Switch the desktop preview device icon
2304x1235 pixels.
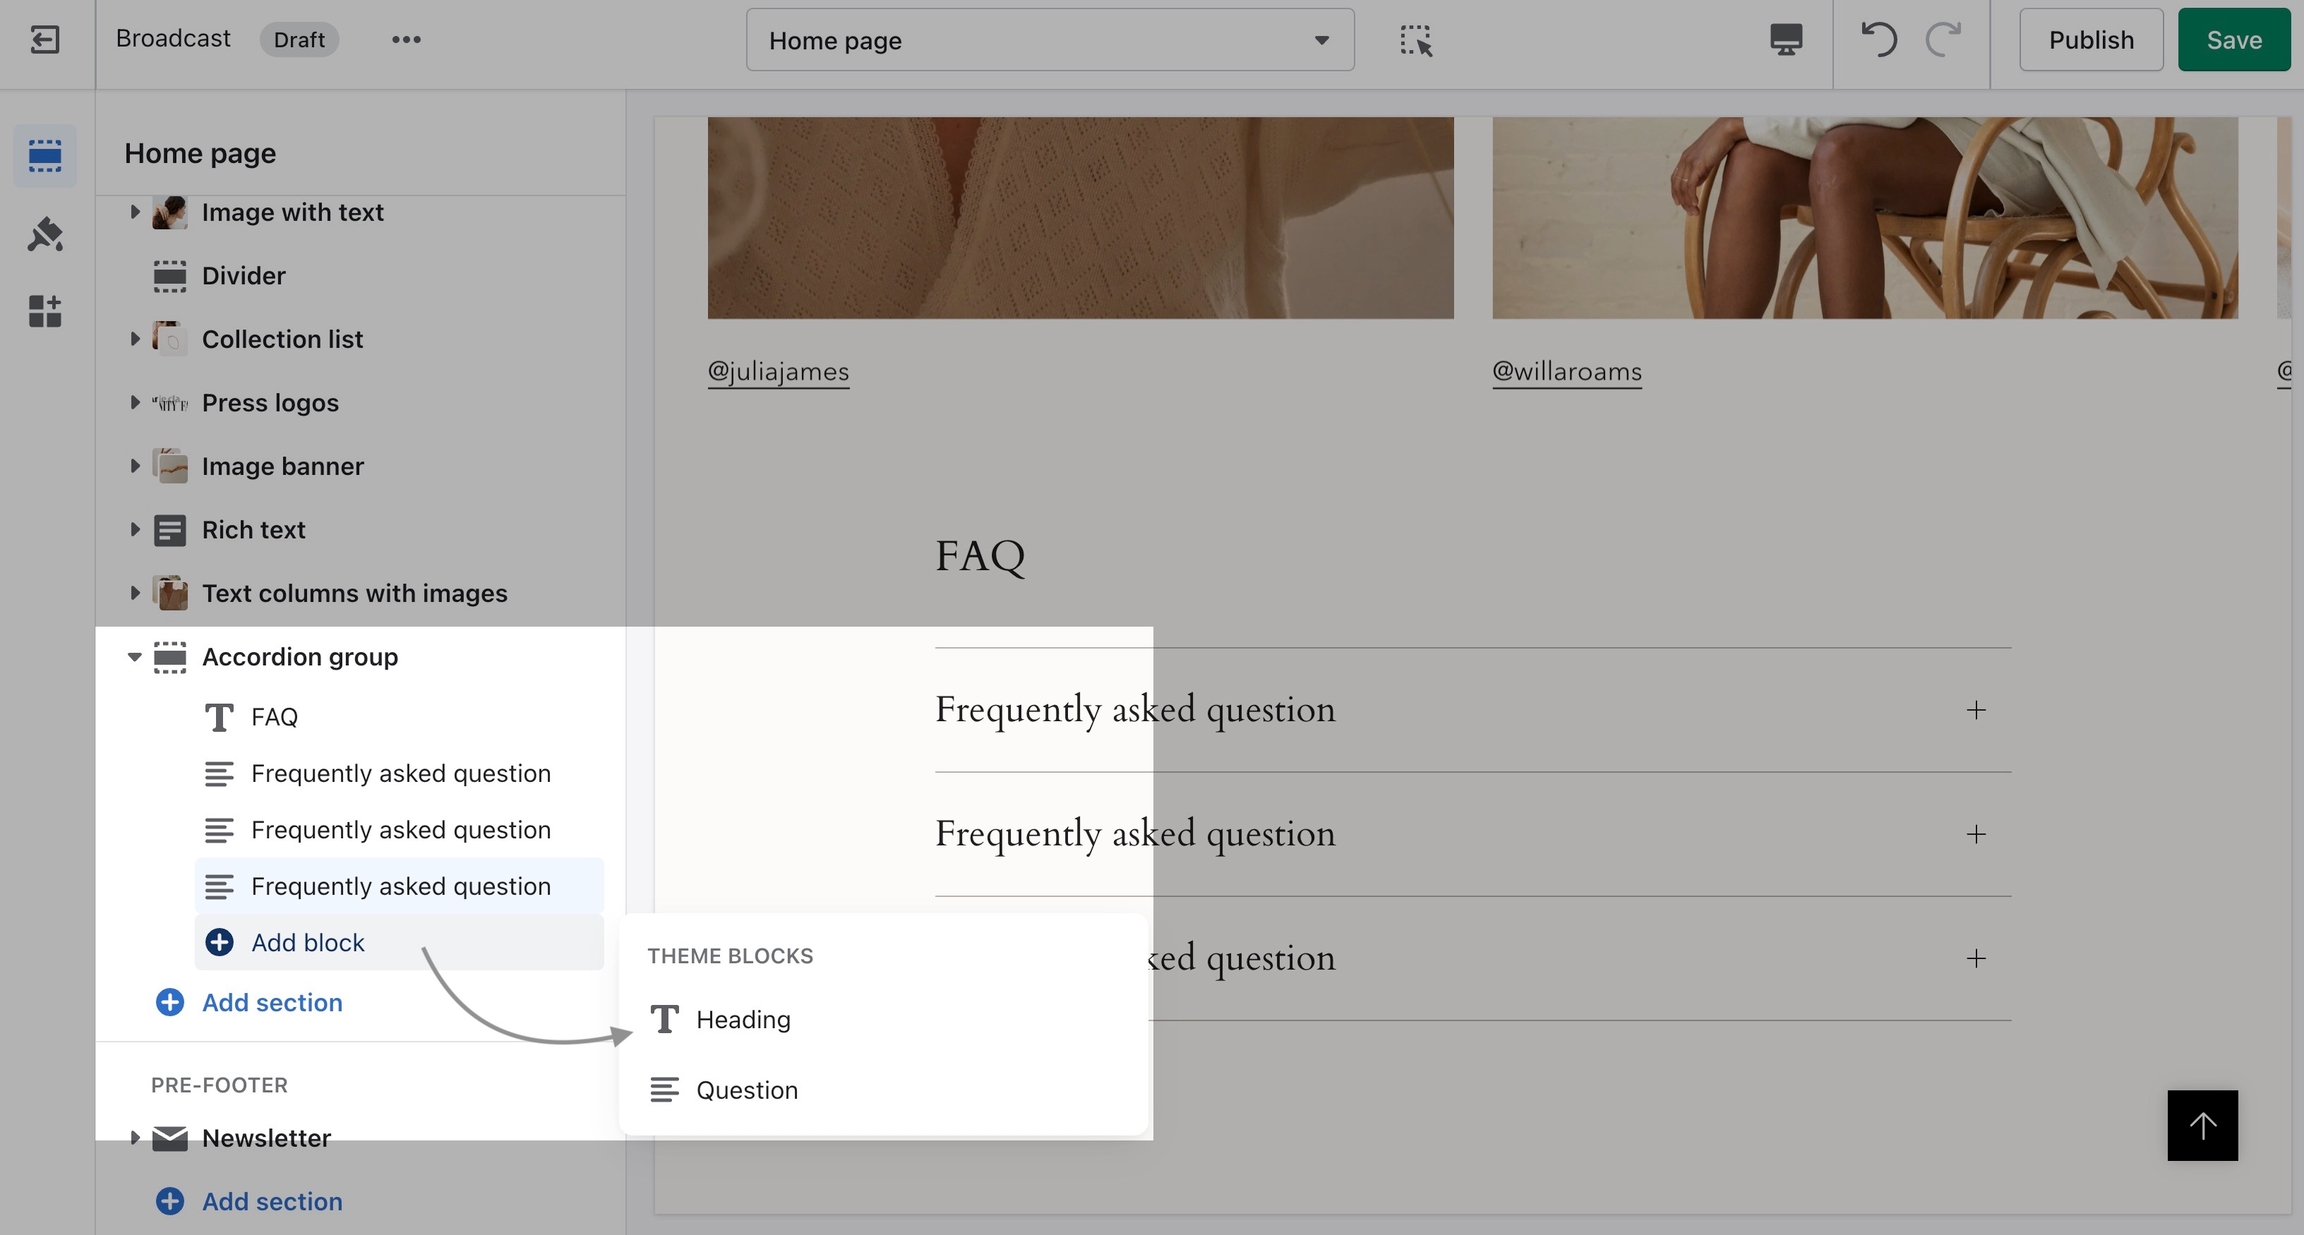pos(1786,40)
